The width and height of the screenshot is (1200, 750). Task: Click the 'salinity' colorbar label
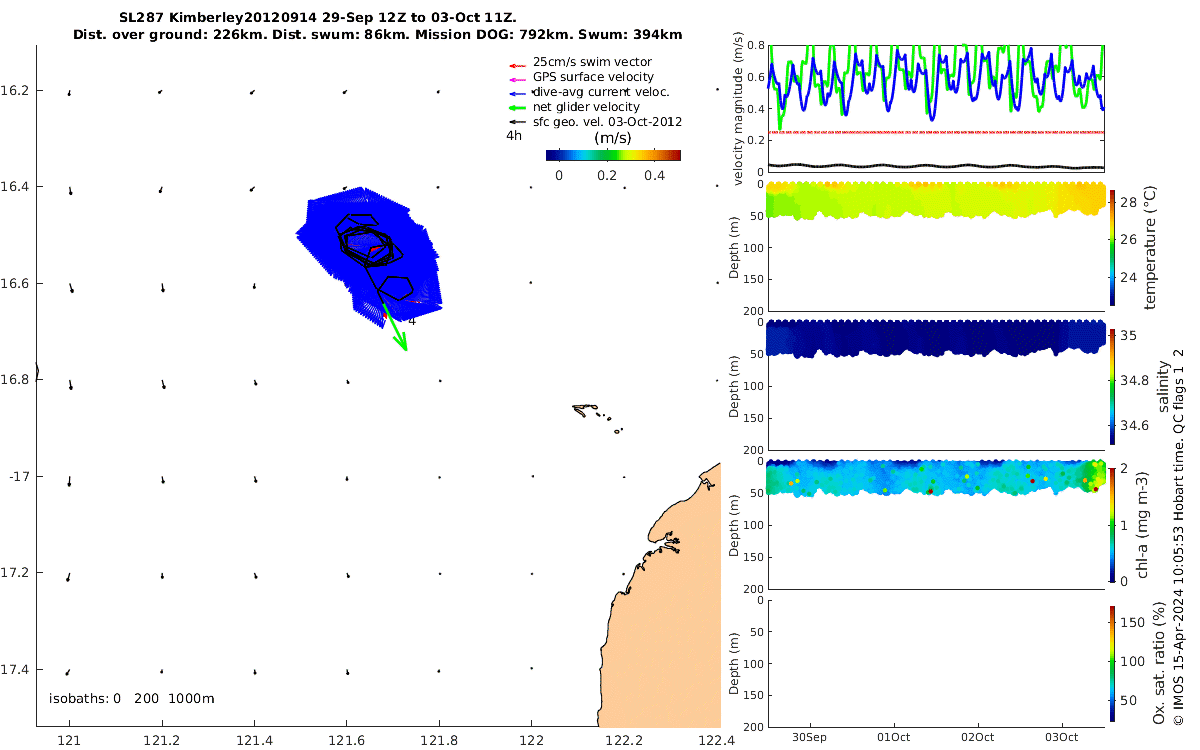coord(1162,386)
